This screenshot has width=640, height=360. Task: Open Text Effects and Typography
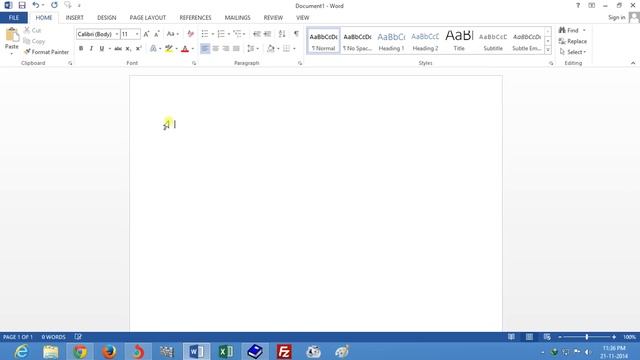coord(153,49)
